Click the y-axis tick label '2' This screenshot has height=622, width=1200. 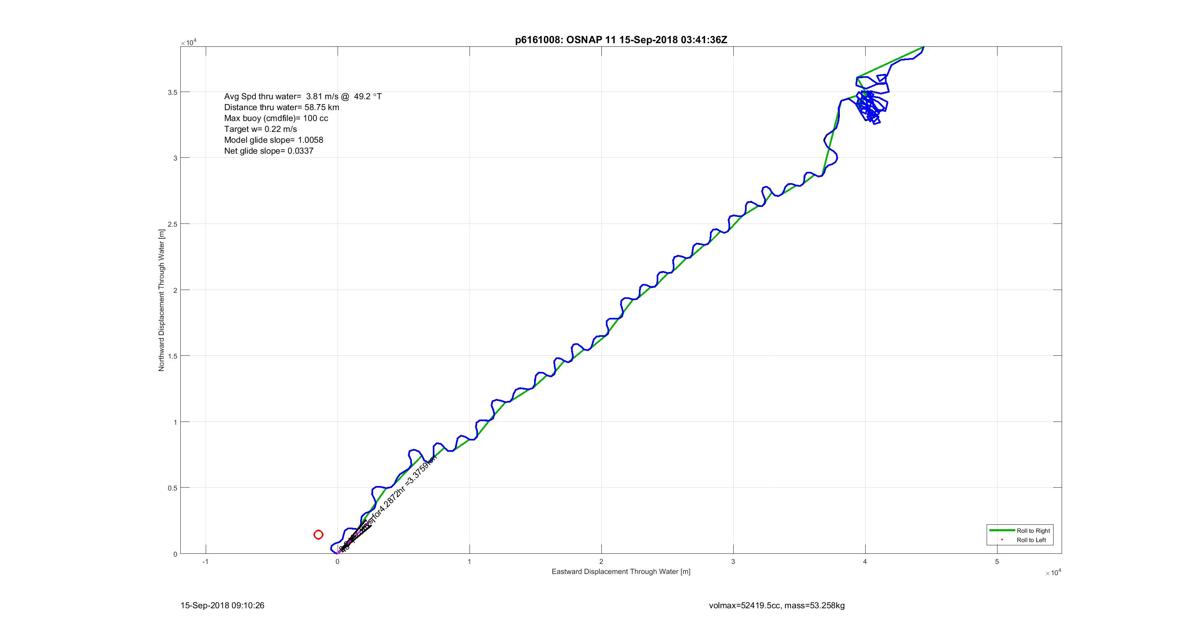pos(174,290)
